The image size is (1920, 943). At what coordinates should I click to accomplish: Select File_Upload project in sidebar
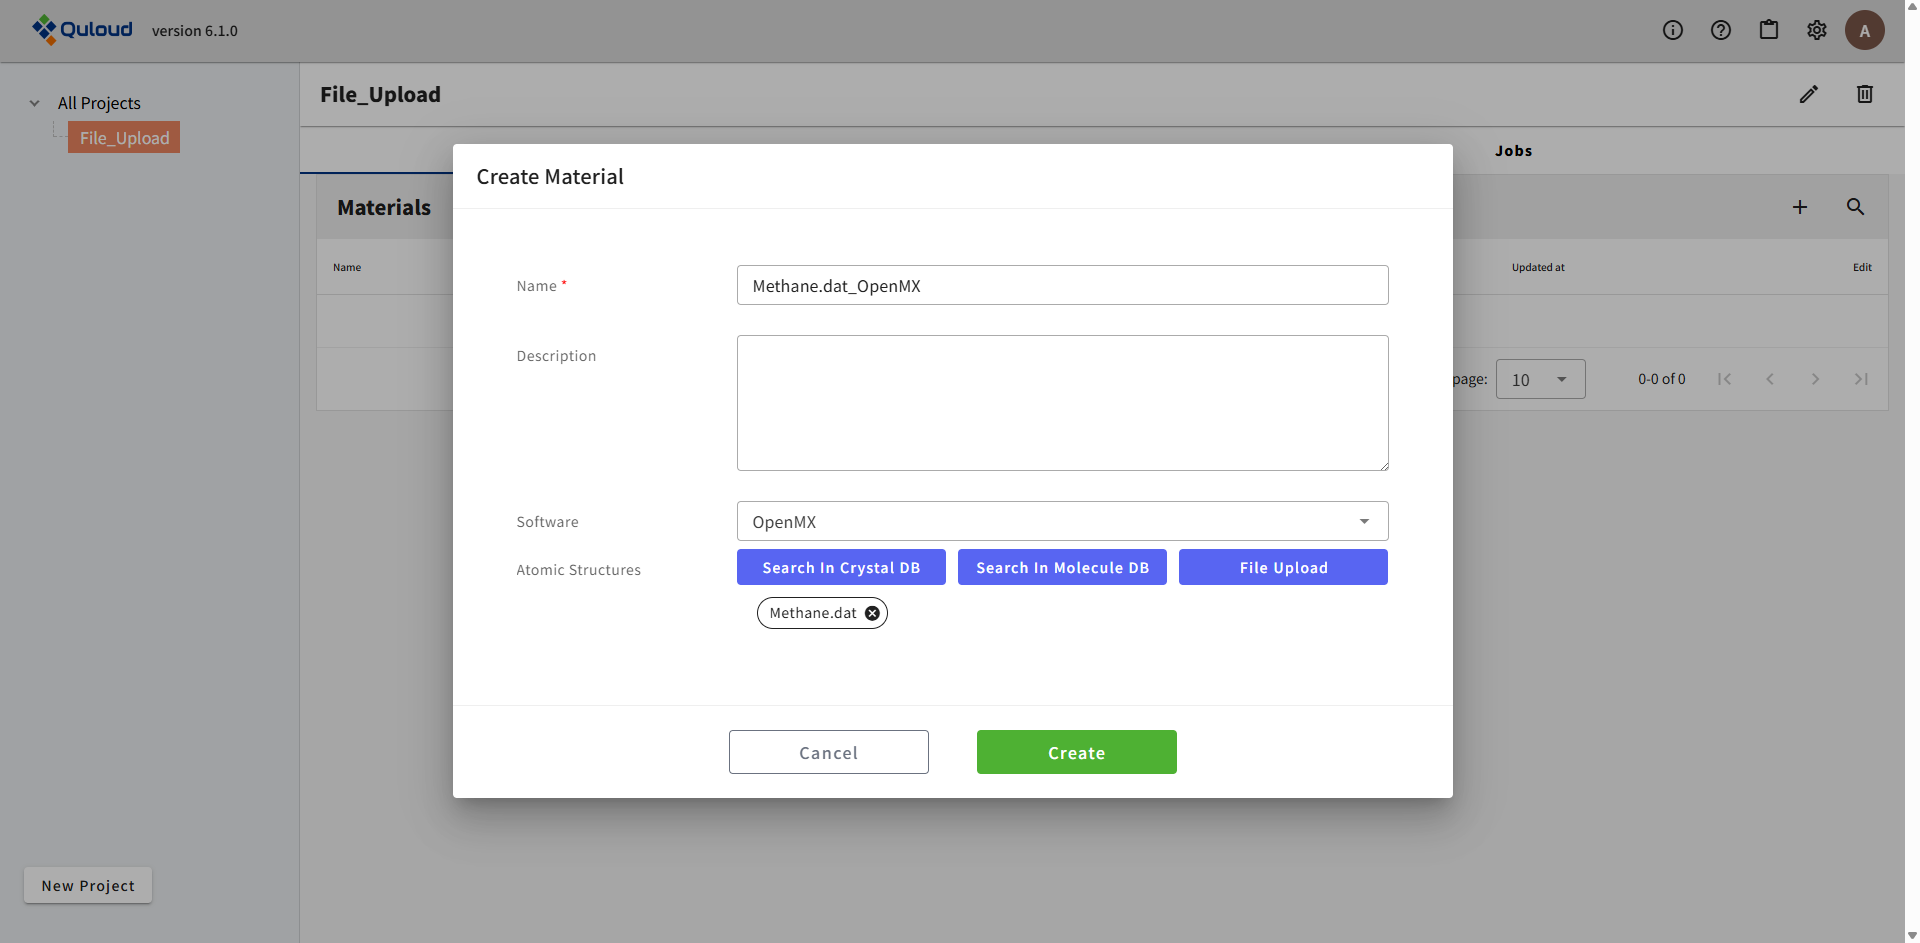[124, 138]
